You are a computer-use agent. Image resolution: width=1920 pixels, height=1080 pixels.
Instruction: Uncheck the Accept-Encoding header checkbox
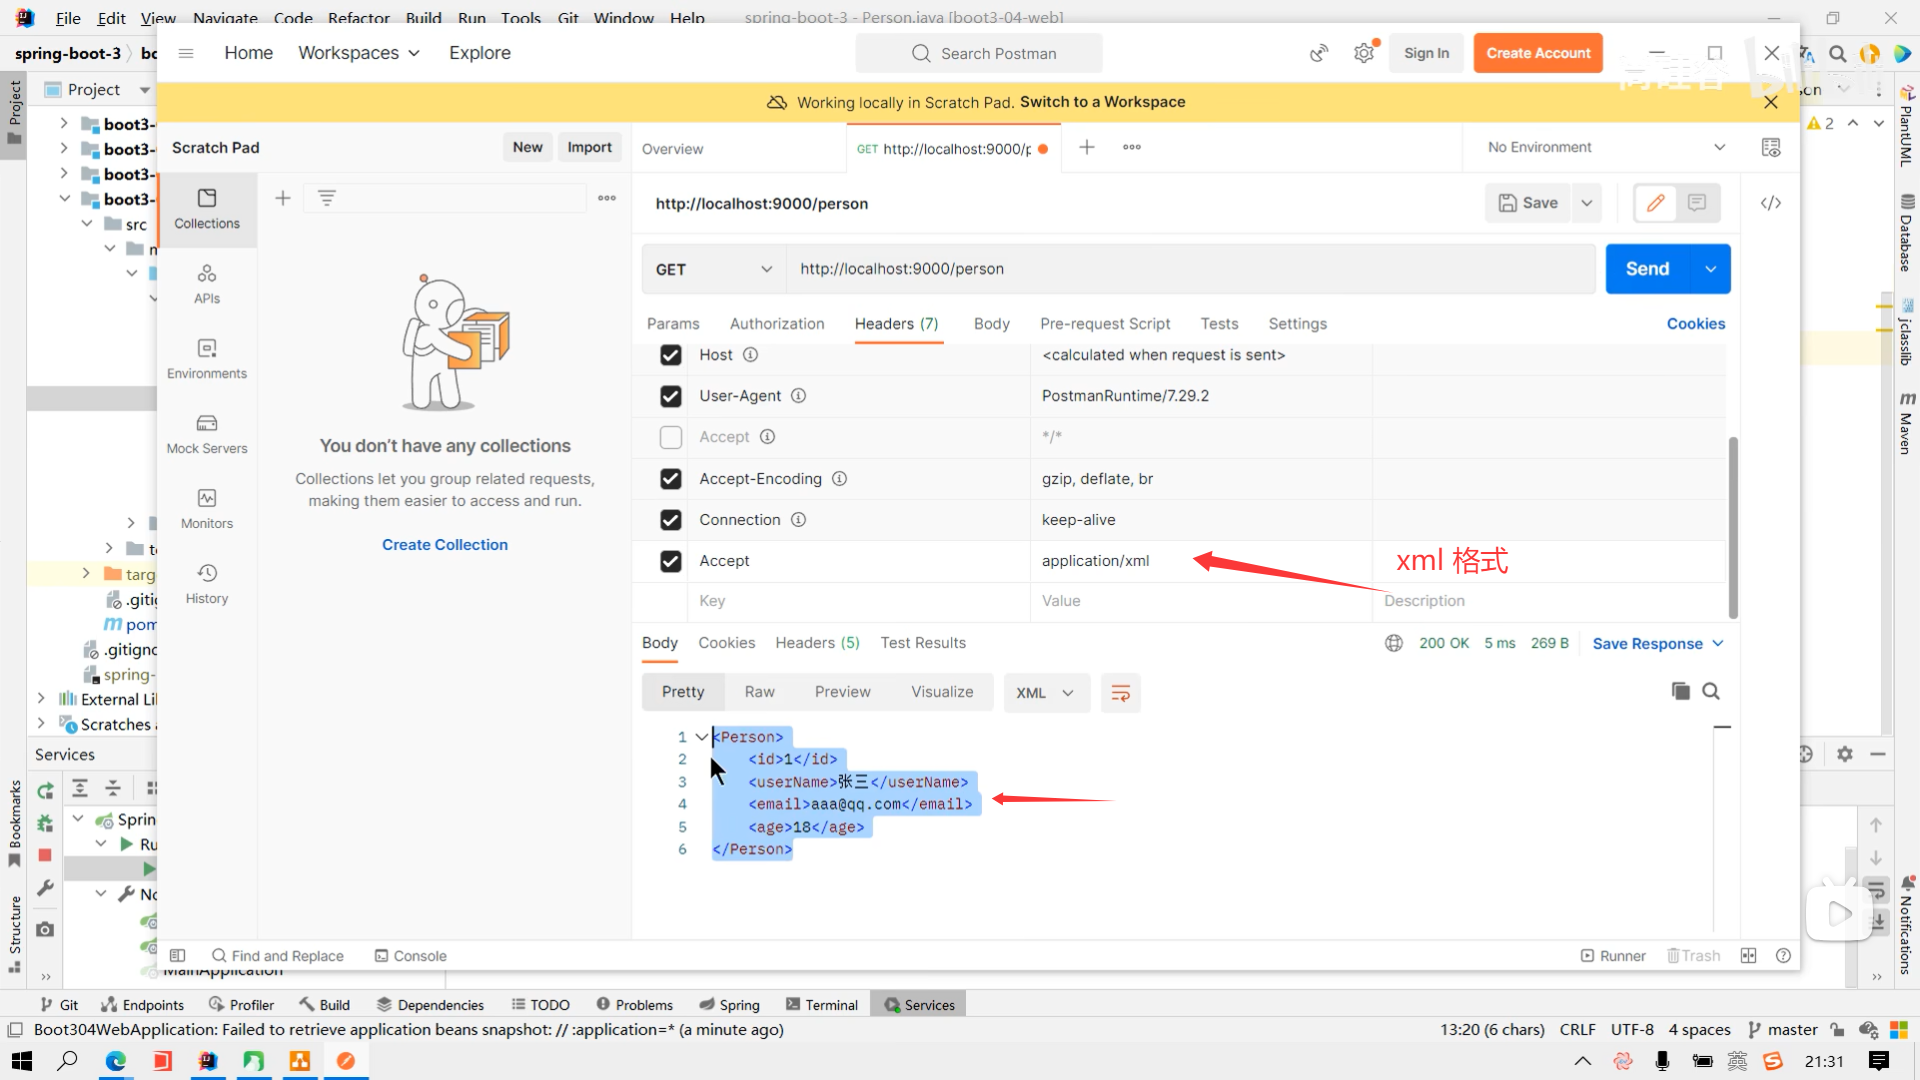coord(671,479)
